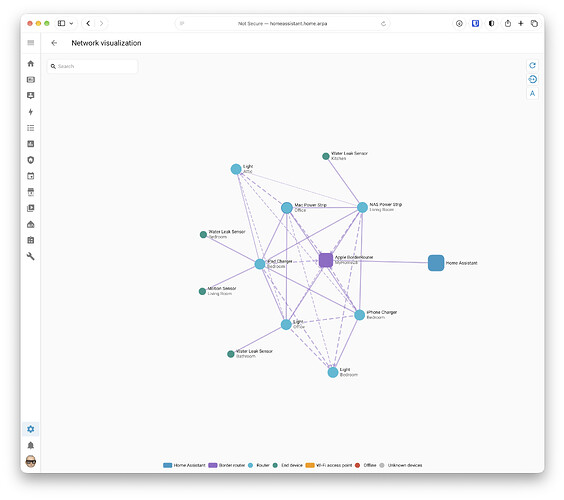Open the Bitwarden extension icon in Safari
Image resolution: width=564 pixels, height=500 pixels.
pos(475,24)
